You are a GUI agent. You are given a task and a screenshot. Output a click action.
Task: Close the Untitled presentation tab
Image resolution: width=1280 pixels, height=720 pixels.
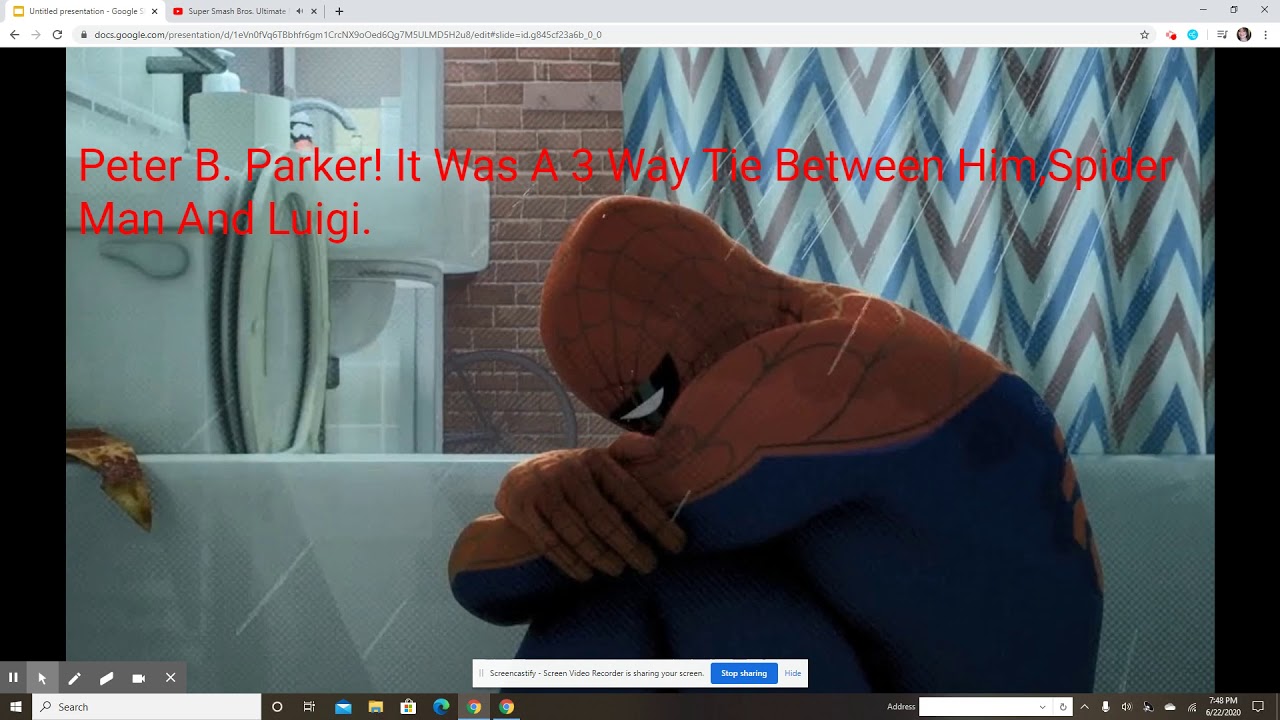pos(154,11)
